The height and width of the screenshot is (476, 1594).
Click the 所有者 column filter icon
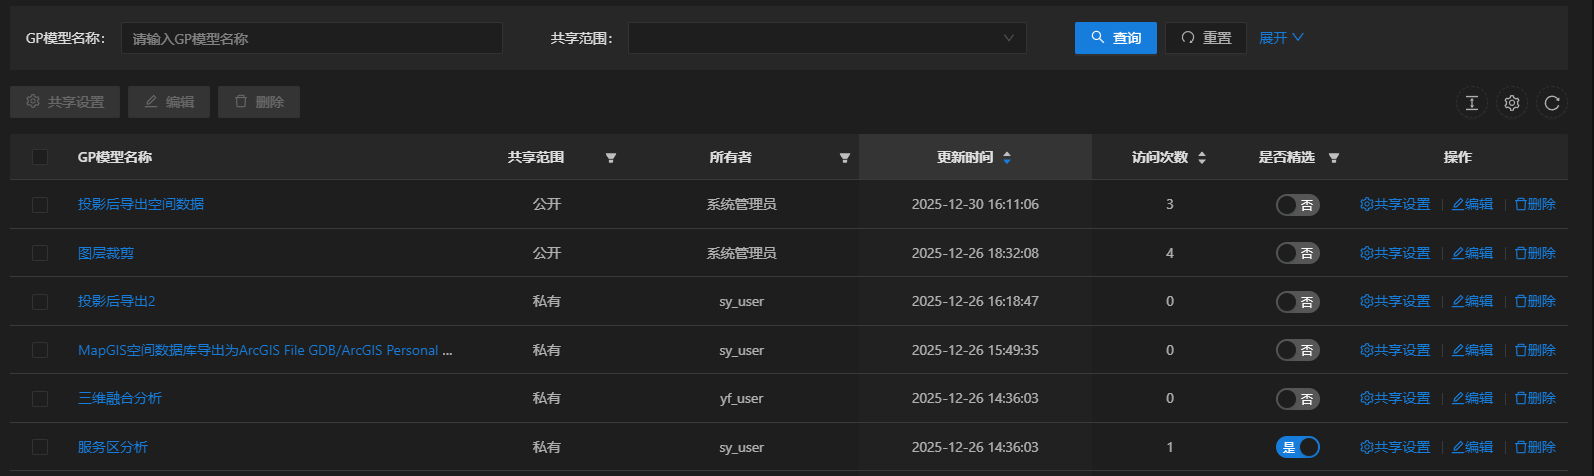click(845, 158)
